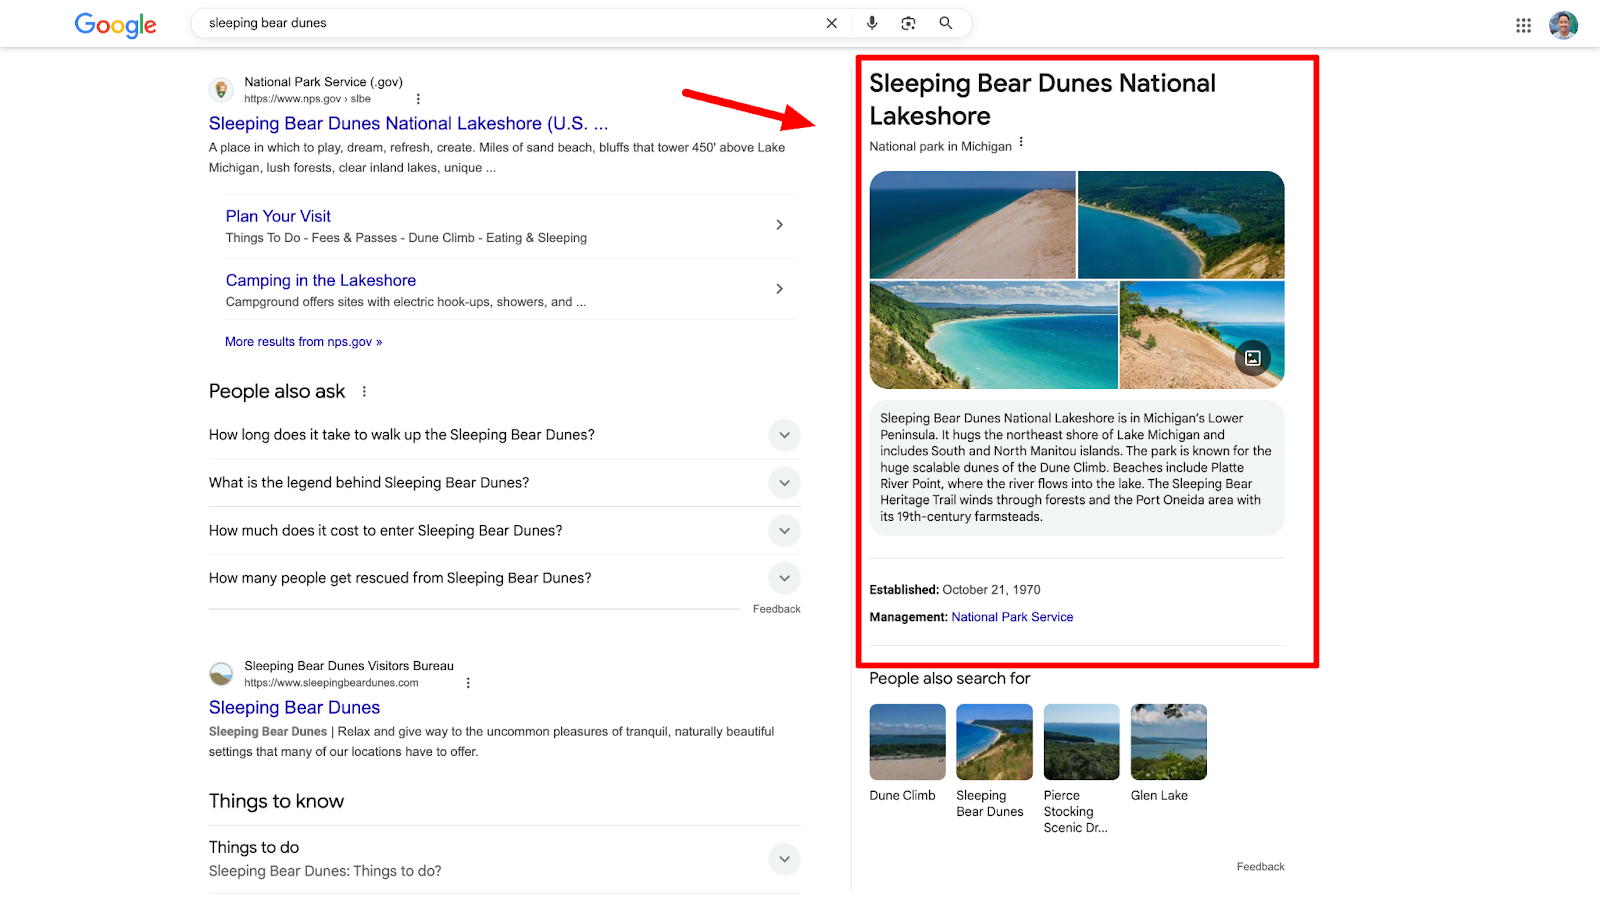Click 'Established: October 21, 1970' text
The image size is (1600, 899).
click(x=955, y=590)
